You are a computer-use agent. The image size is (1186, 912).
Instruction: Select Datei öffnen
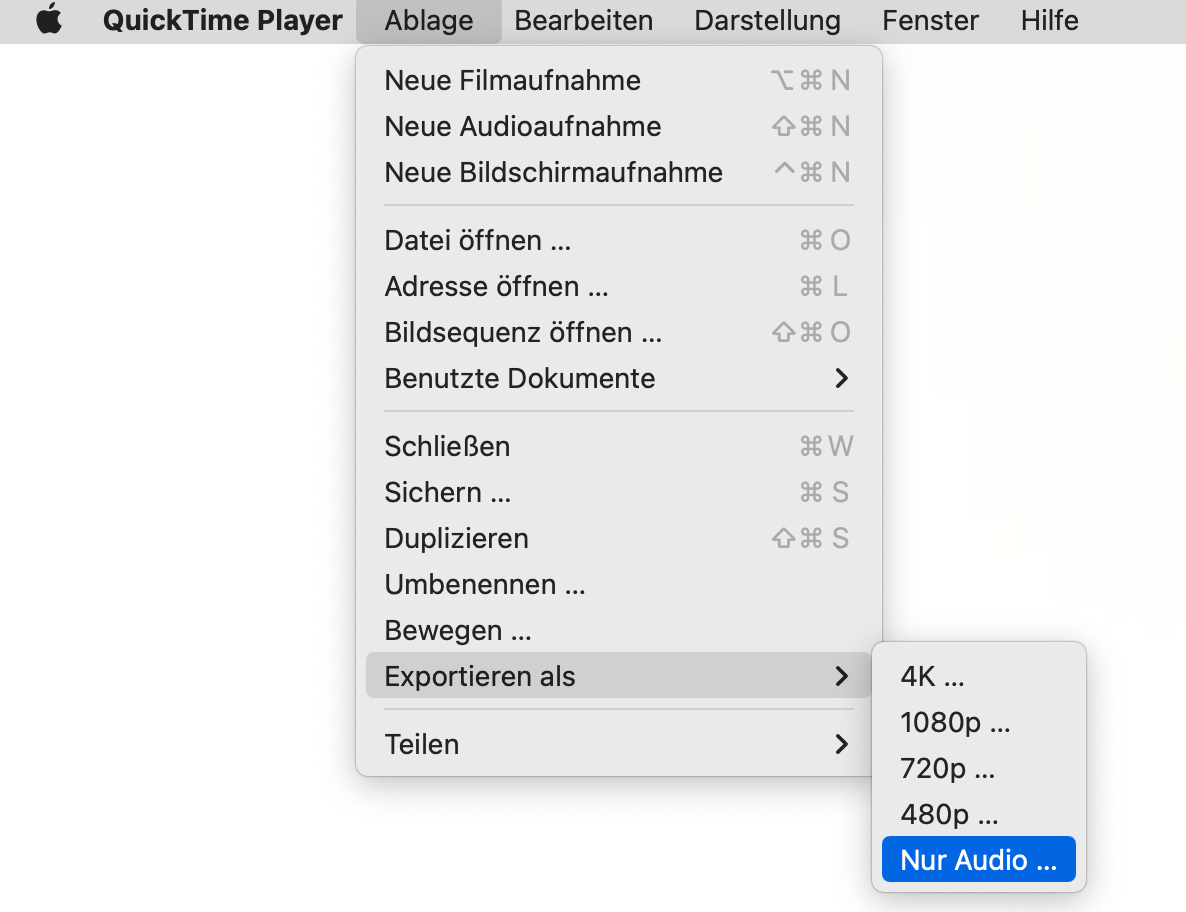[477, 240]
